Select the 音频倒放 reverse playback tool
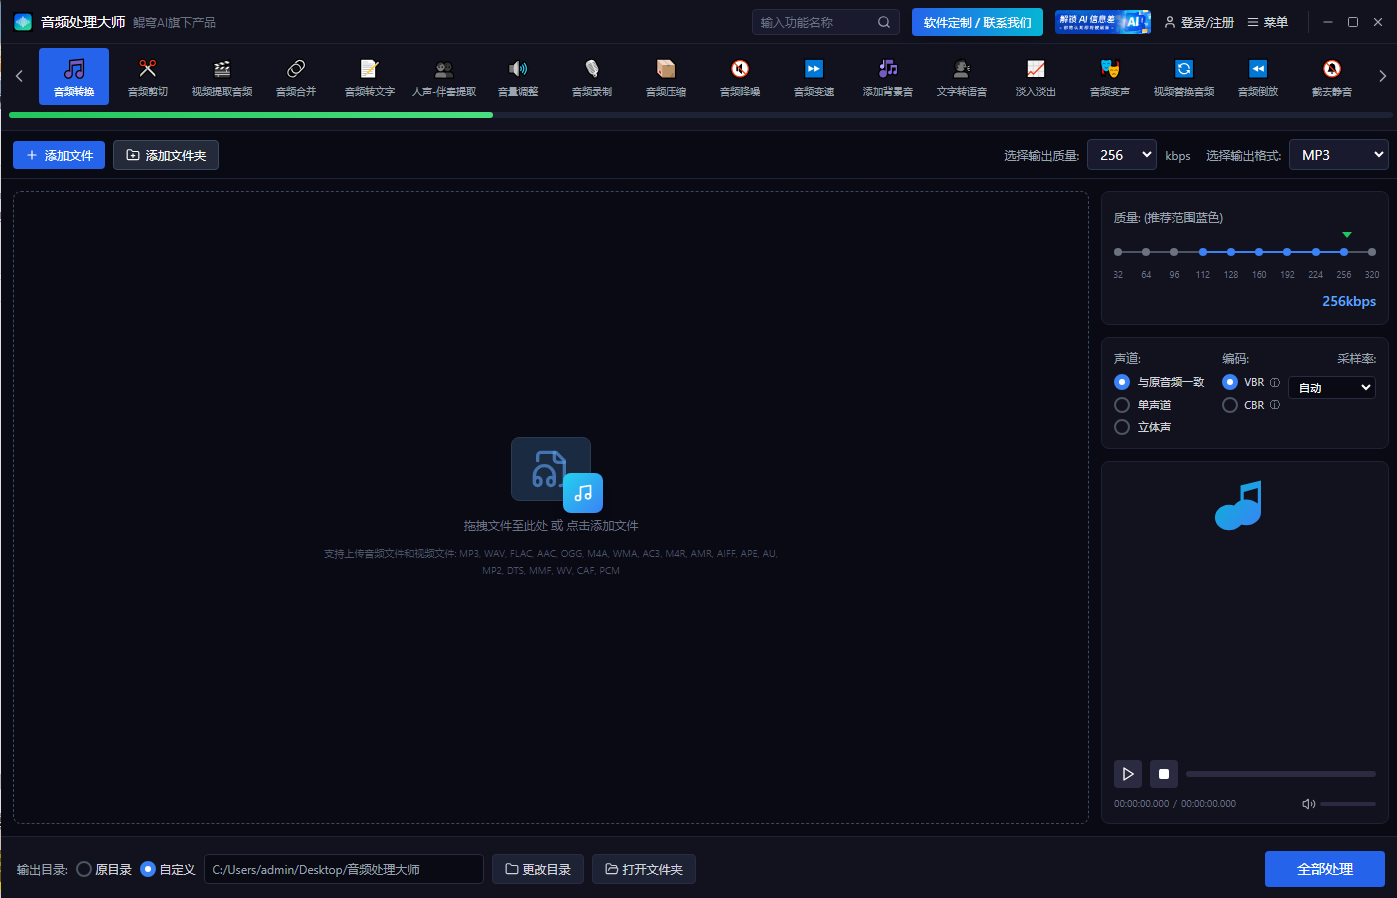 click(1257, 76)
